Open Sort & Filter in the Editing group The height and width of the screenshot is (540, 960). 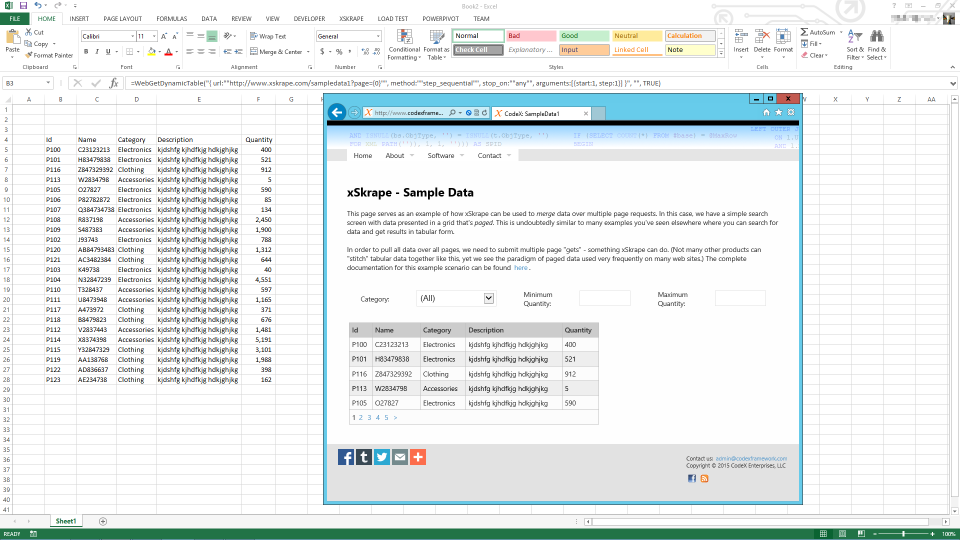(855, 45)
